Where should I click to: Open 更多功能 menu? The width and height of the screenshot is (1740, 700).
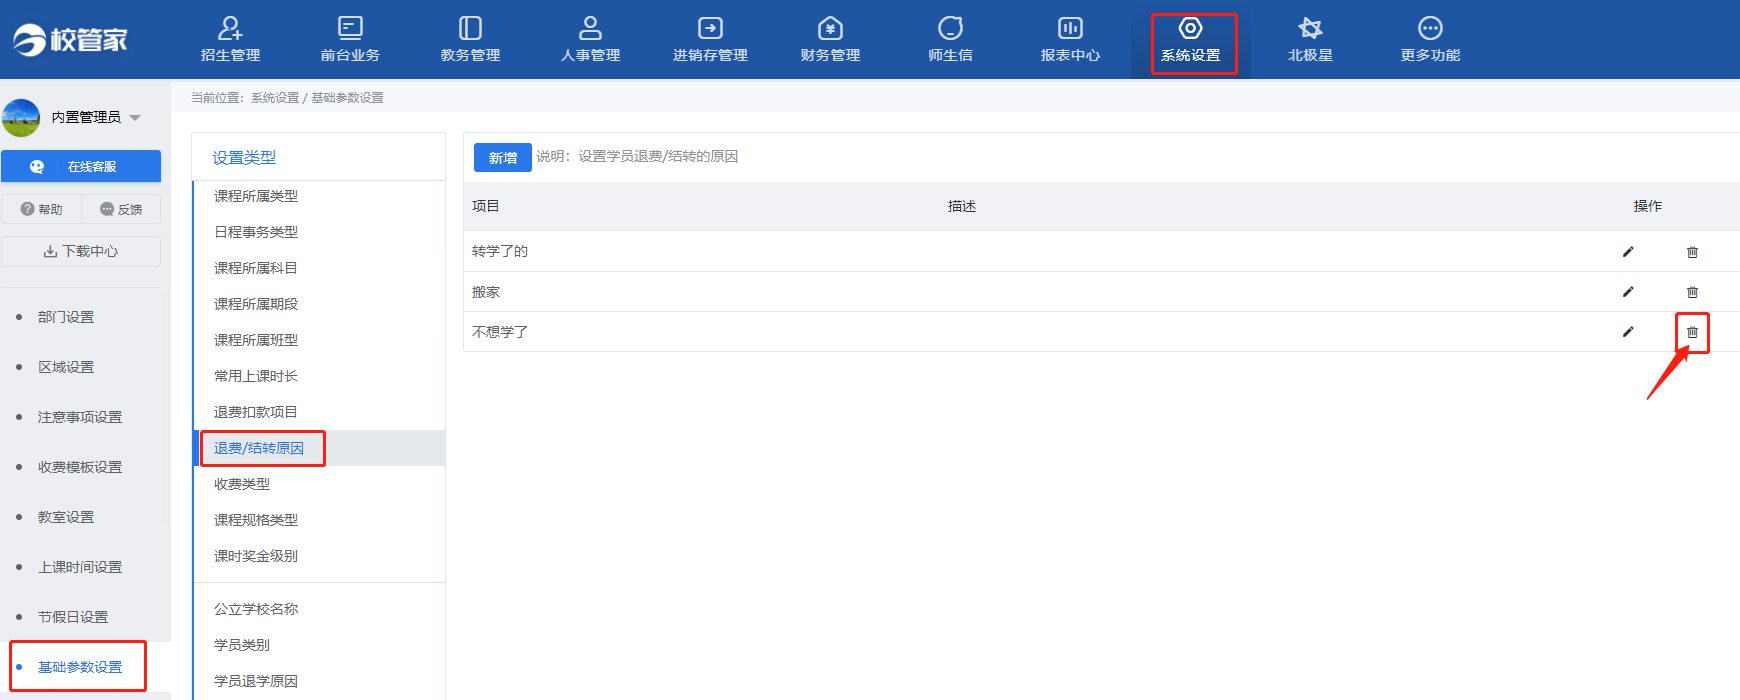tap(1430, 40)
